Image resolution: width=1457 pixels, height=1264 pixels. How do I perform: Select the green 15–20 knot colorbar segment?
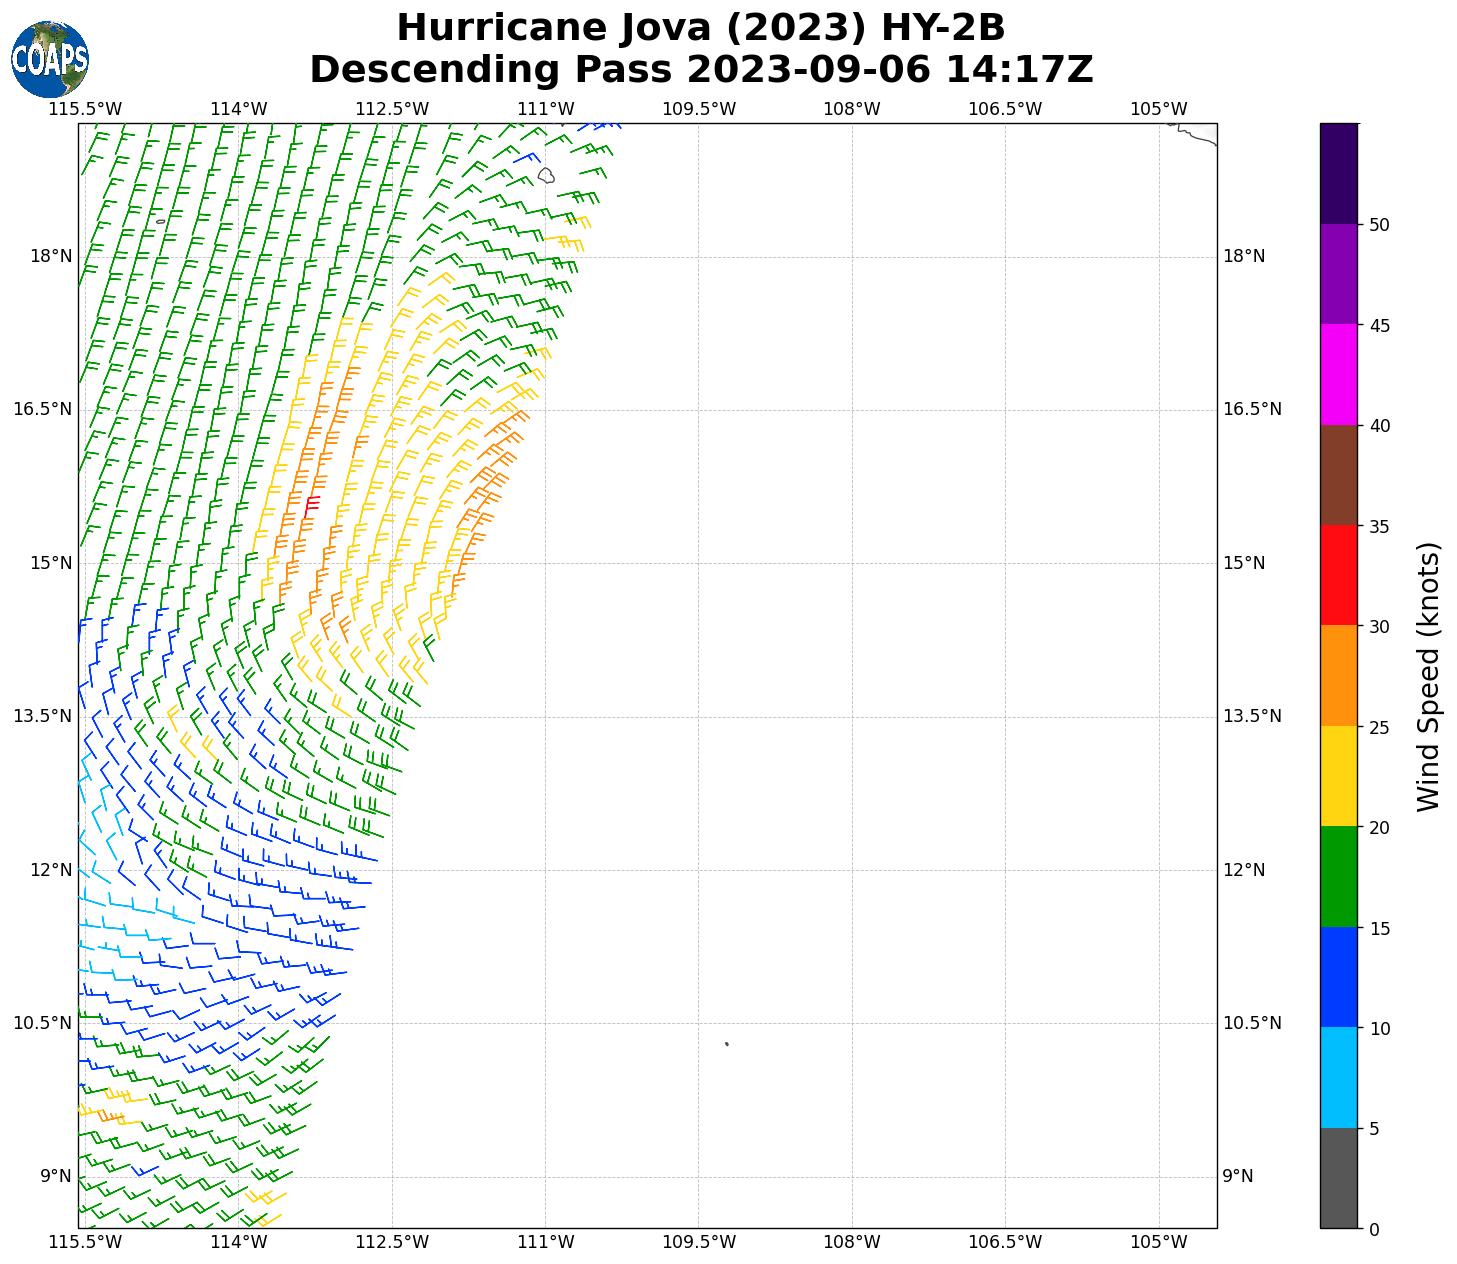coord(1338,876)
